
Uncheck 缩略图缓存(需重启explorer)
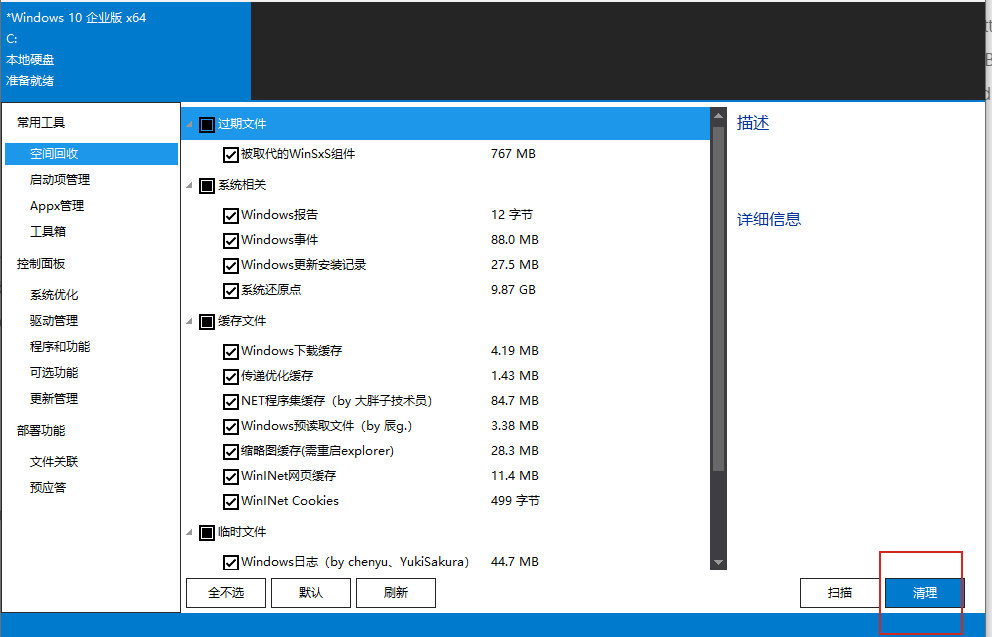[231, 451]
